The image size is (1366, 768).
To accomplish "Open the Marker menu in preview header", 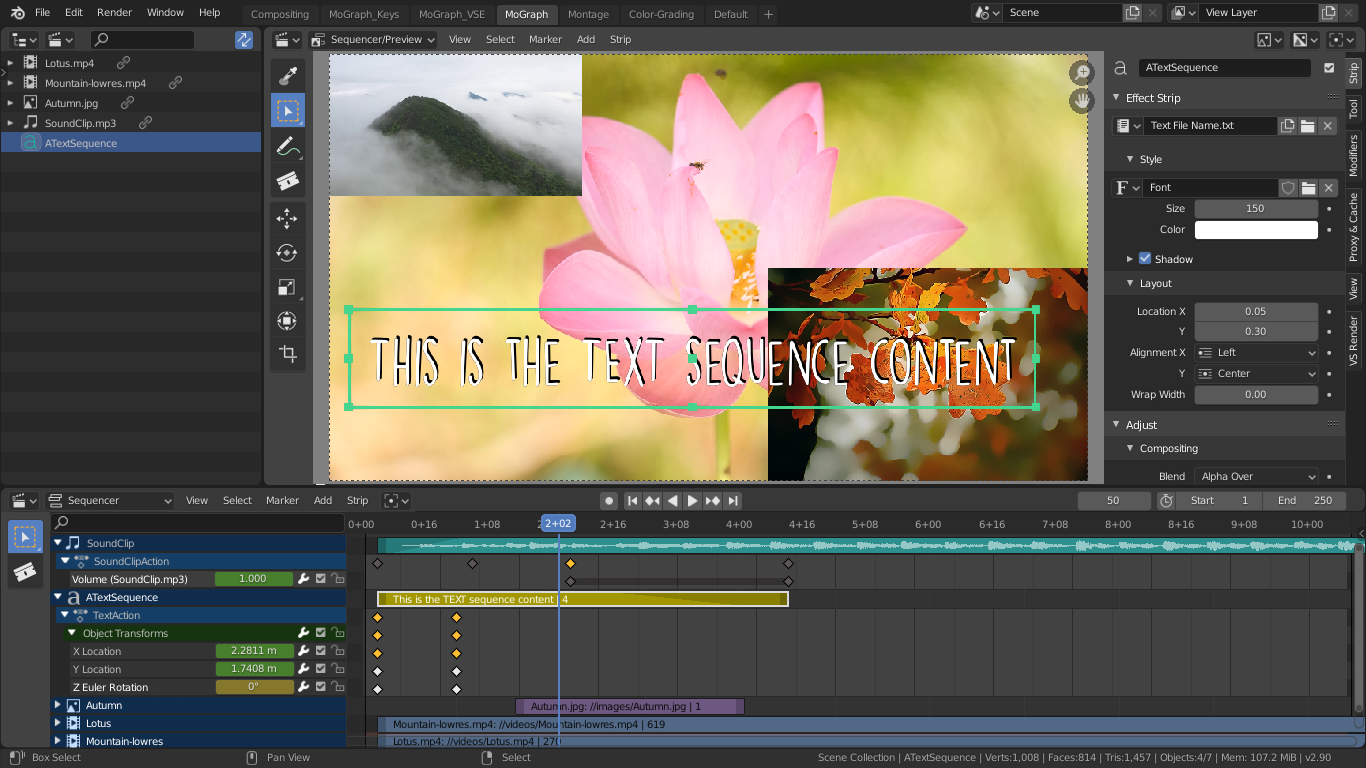I will (545, 40).
